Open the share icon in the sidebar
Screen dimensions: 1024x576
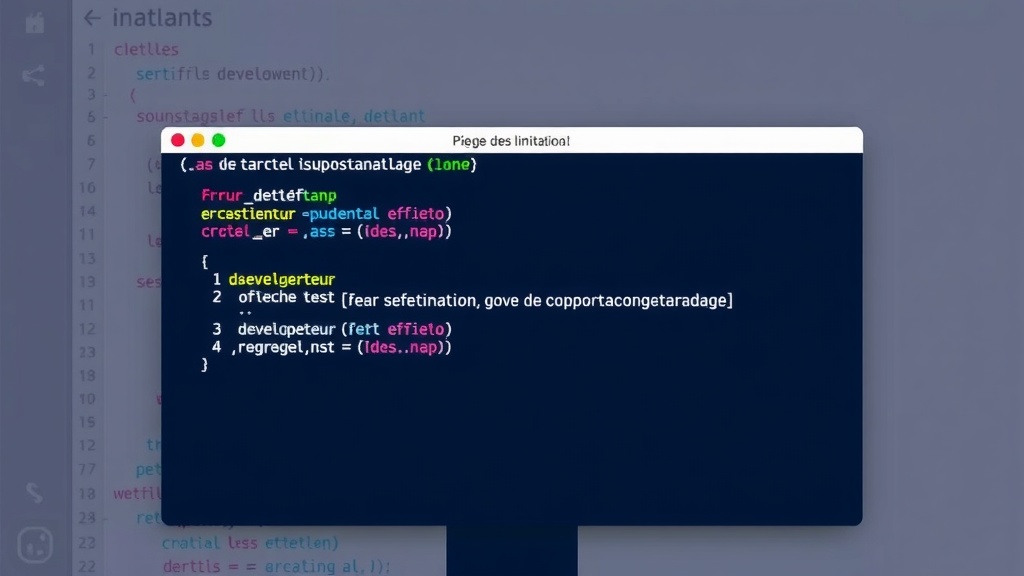point(34,75)
